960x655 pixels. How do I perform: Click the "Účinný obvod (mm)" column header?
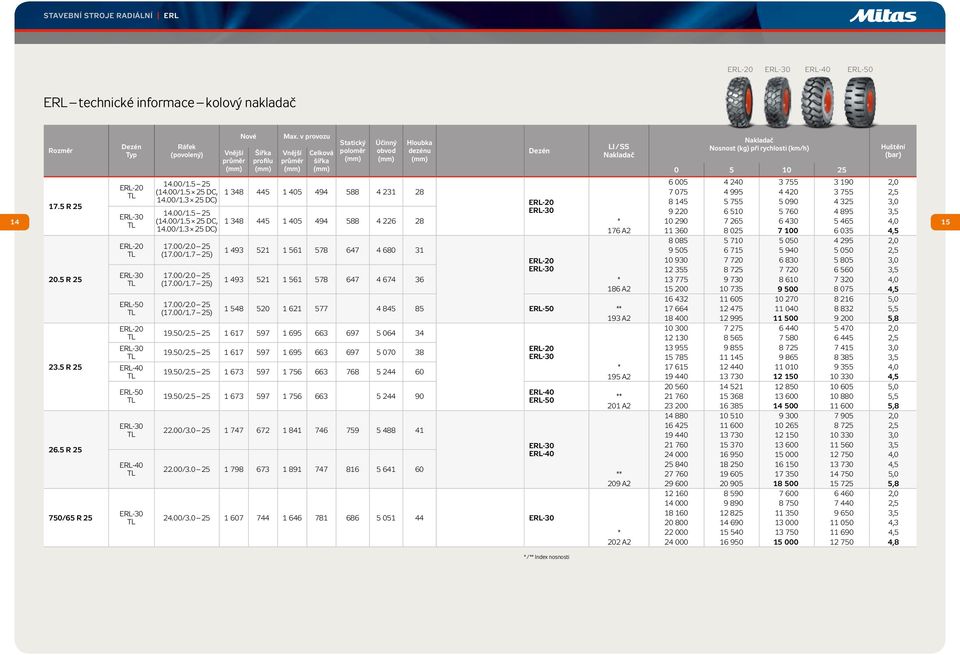(386, 151)
